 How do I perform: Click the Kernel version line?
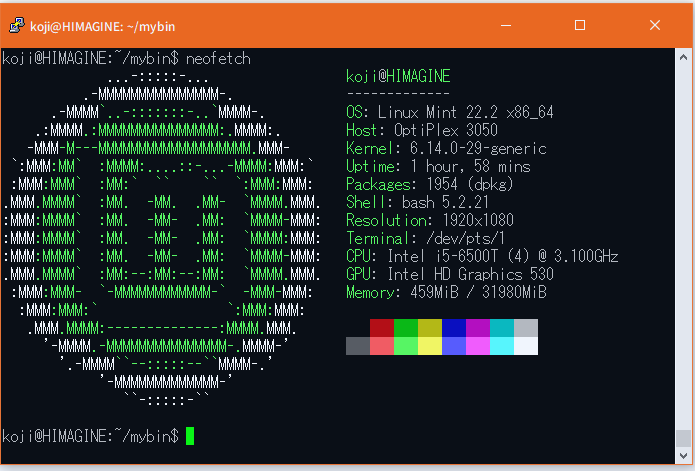coord(446,148)
